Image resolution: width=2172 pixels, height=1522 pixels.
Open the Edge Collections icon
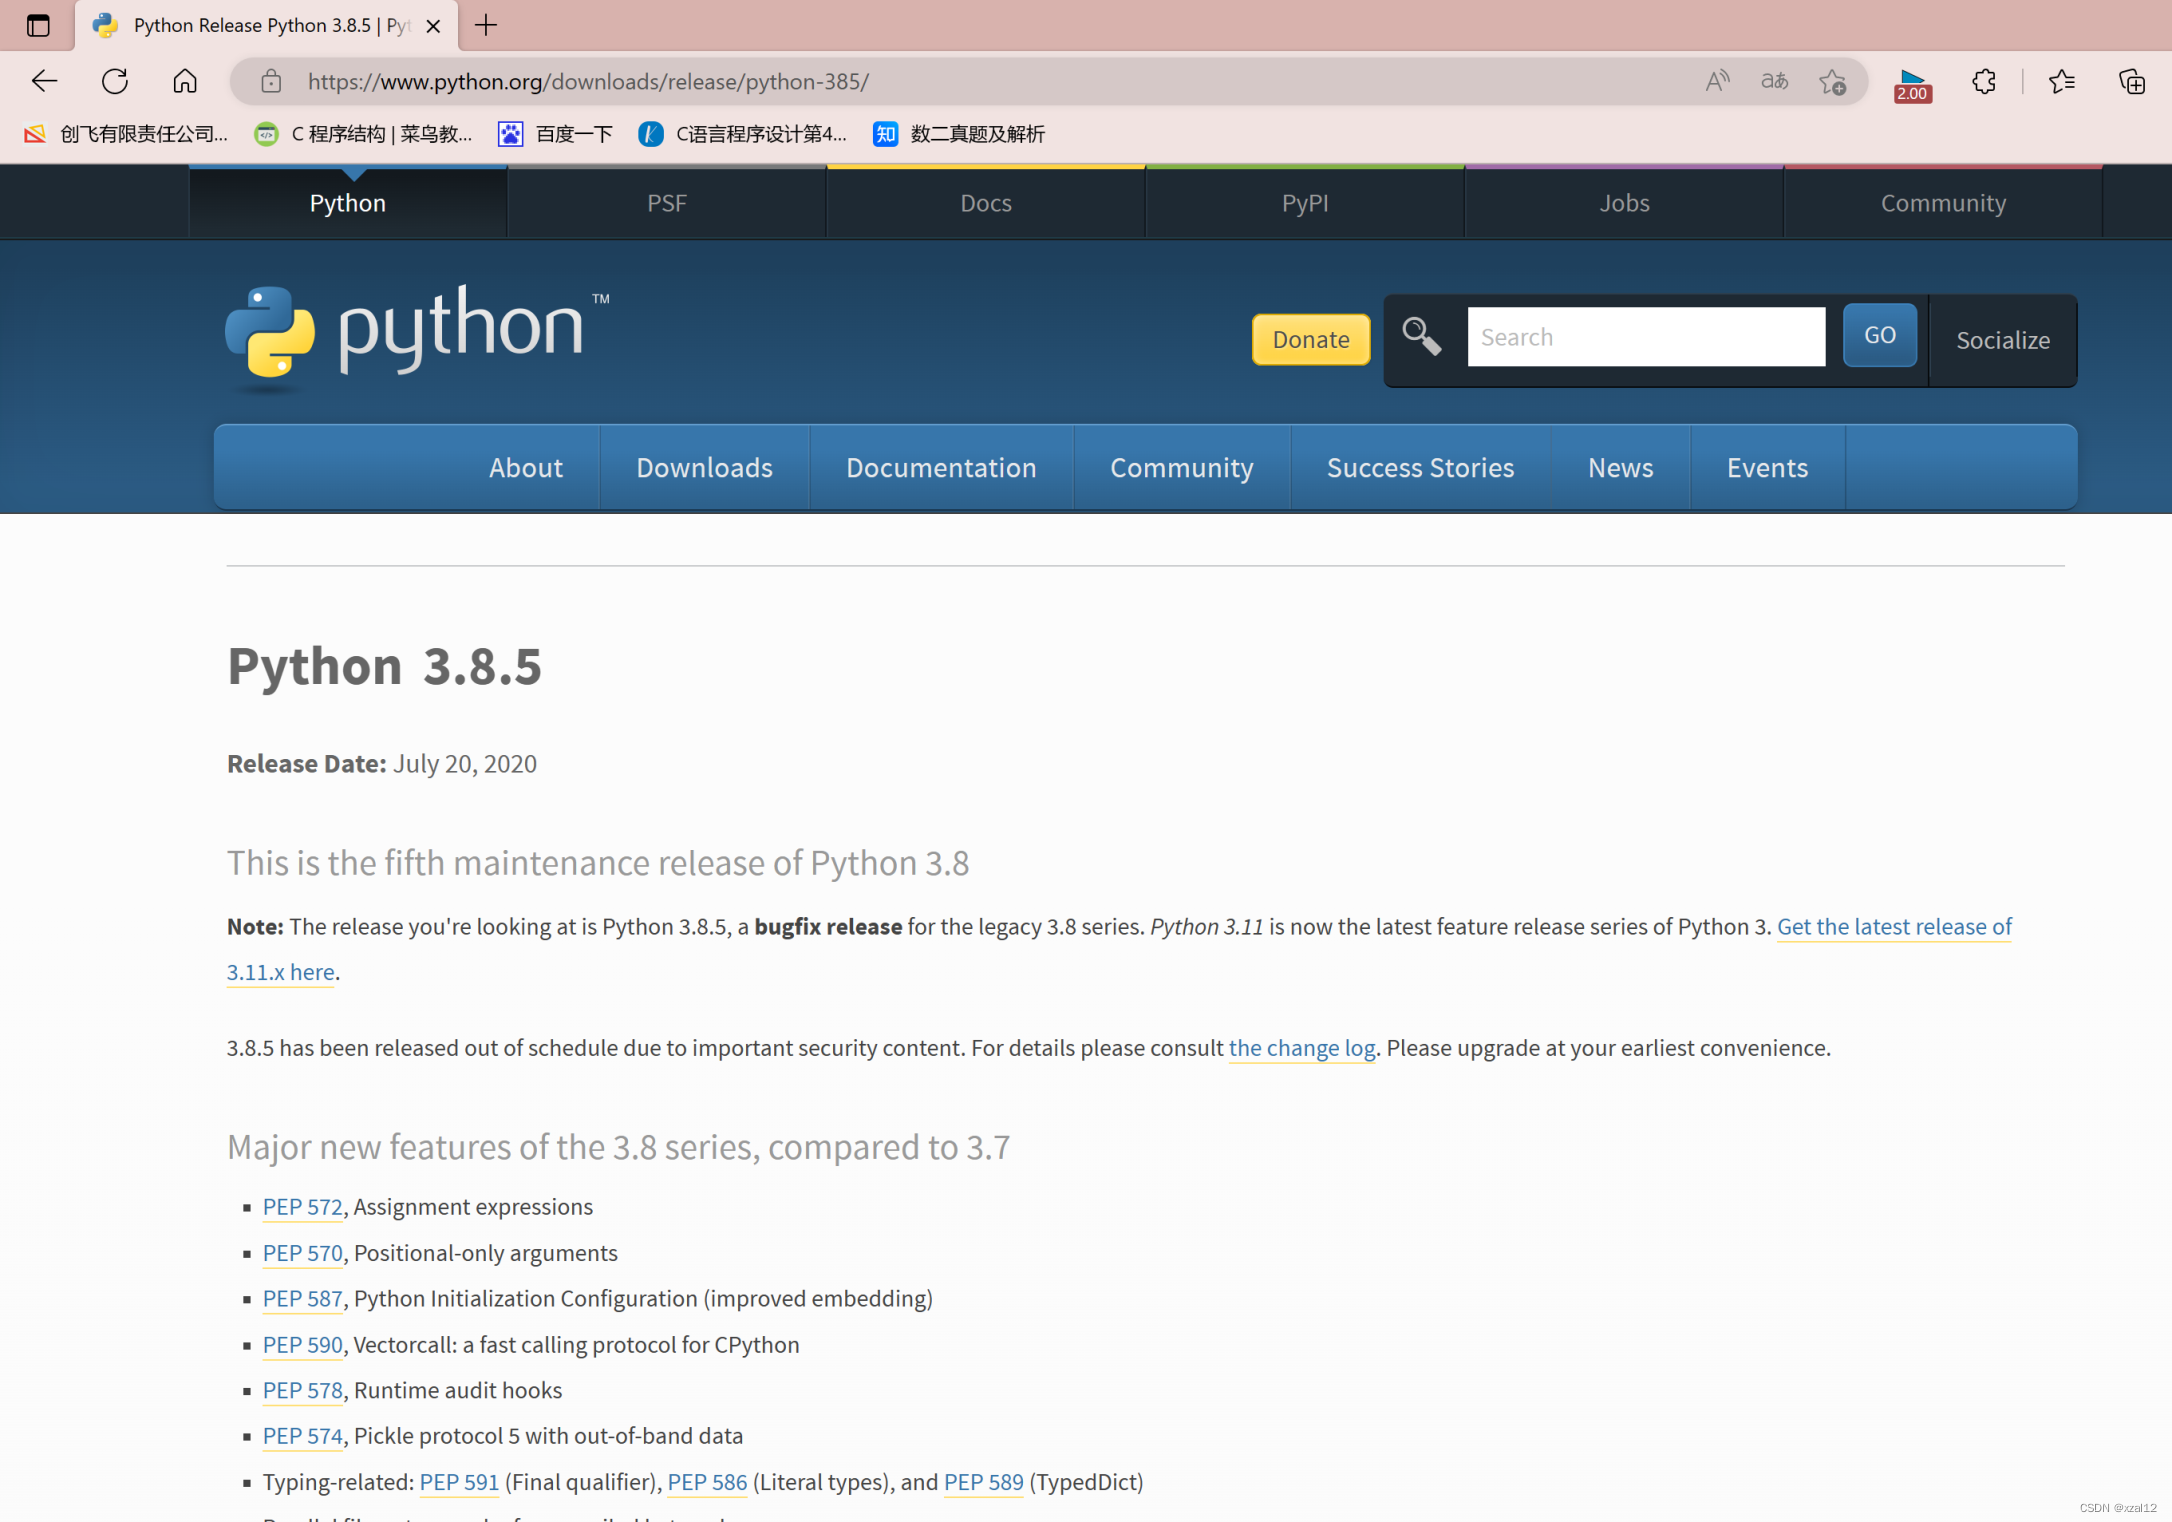2131,81
